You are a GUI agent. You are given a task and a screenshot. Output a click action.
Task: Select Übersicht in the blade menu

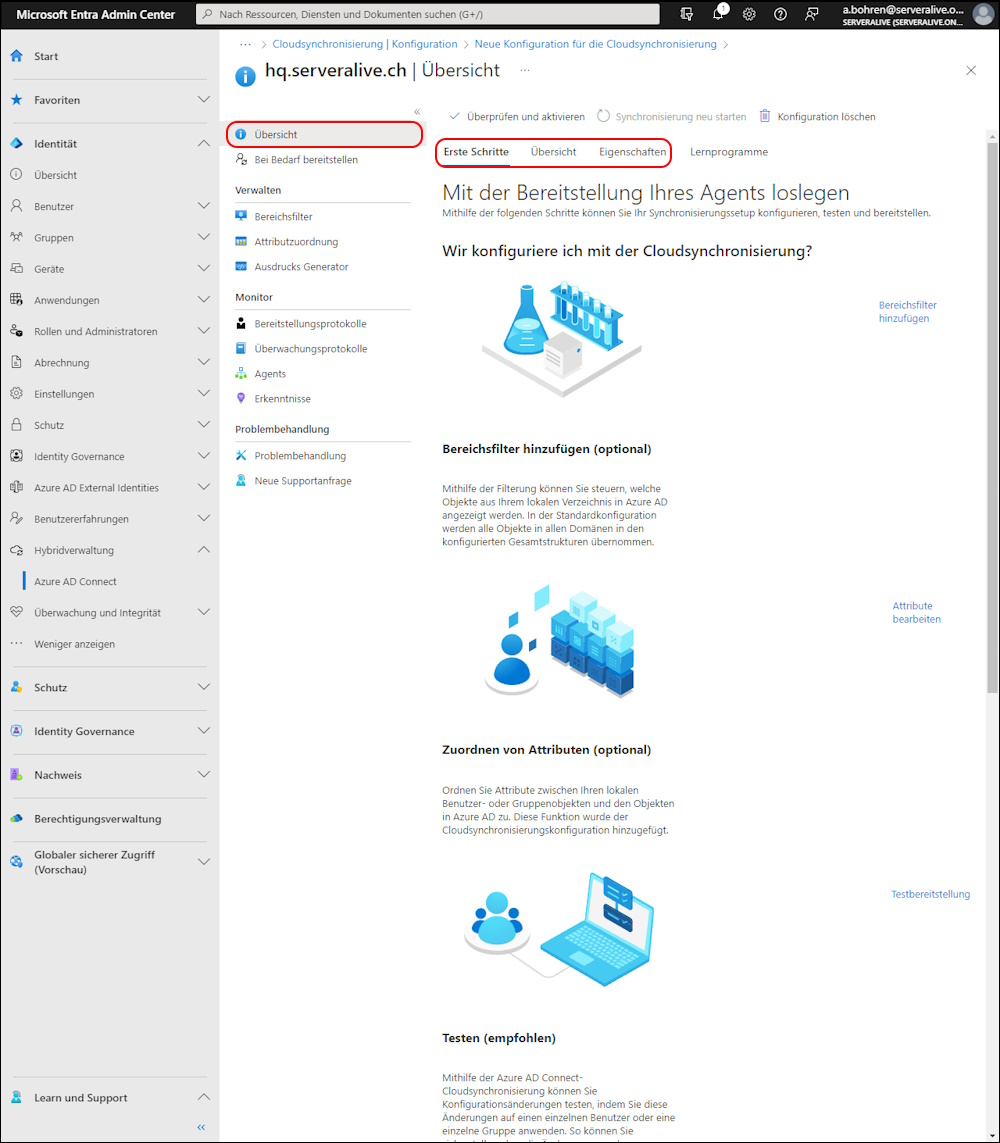click(x=324, y=135)
